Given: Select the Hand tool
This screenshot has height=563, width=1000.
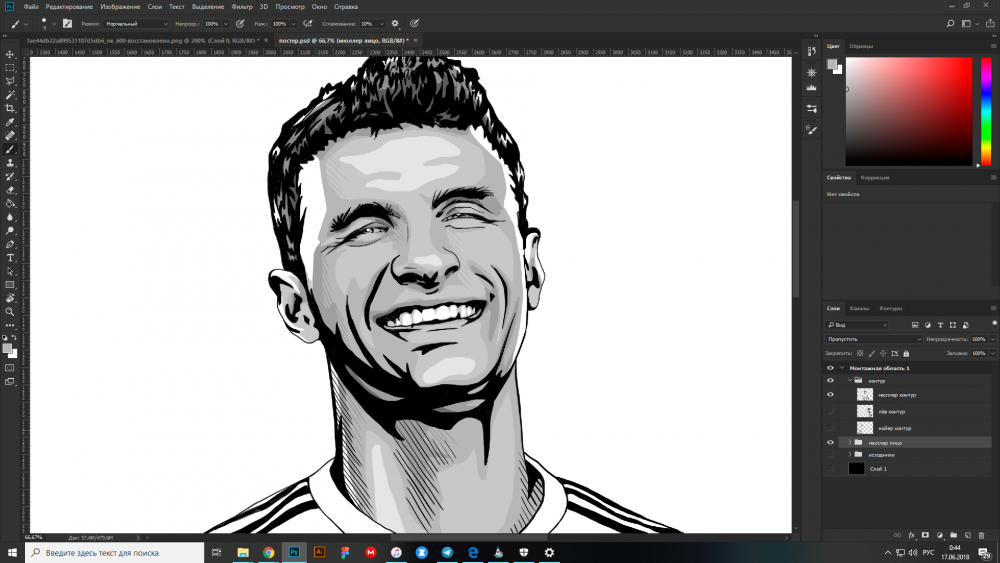Looking at the screenshot, I should (10, 298).
